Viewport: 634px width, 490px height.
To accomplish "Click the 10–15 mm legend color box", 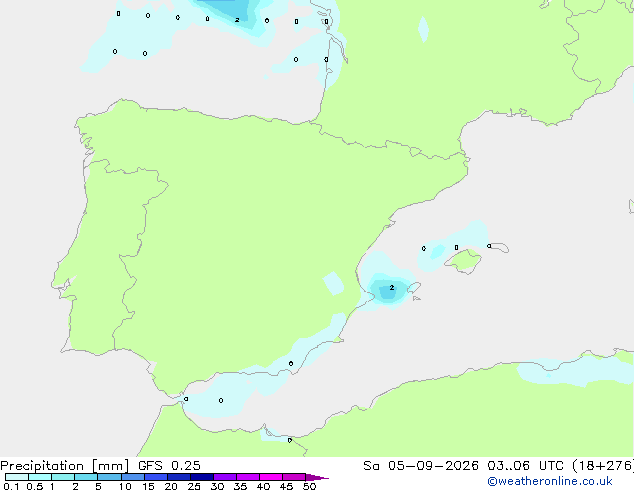I will coord(132,477).
